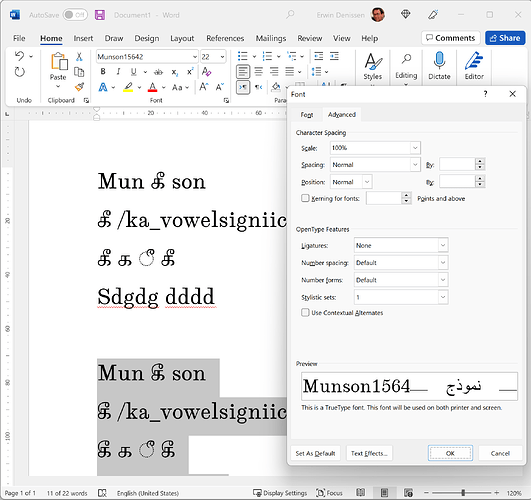Open the Scale dropdown
This screenshot has width=531, height=500.
(x=415, y=148)
